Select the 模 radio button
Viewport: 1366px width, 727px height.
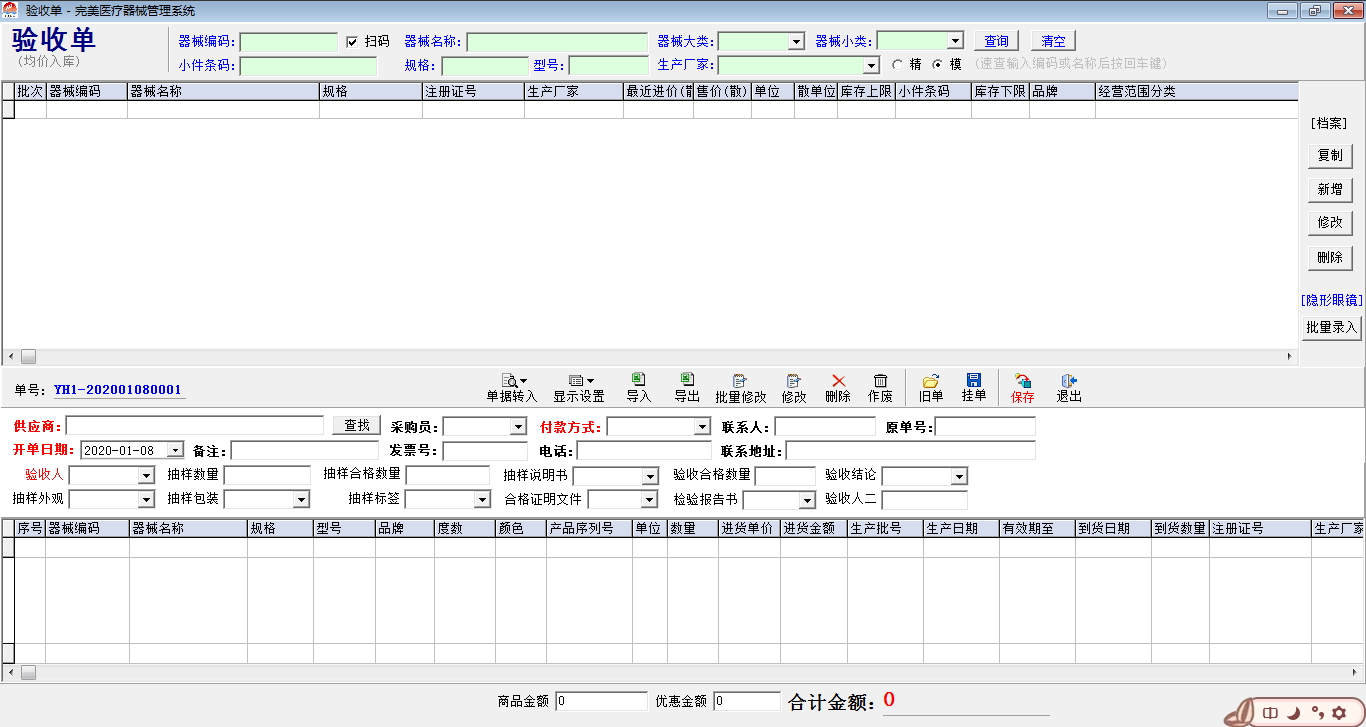(x=937, y=64)
